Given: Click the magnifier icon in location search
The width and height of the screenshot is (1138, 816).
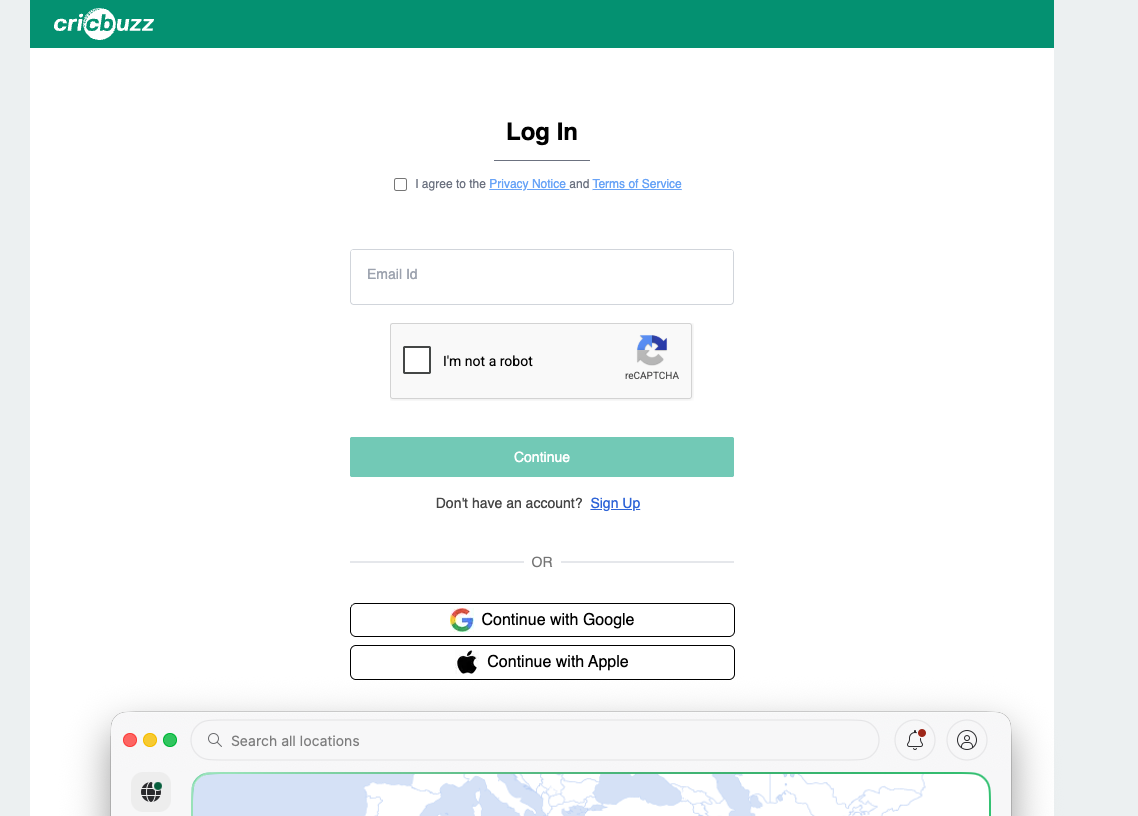Looking at the screenshot, I should [215, 740].
